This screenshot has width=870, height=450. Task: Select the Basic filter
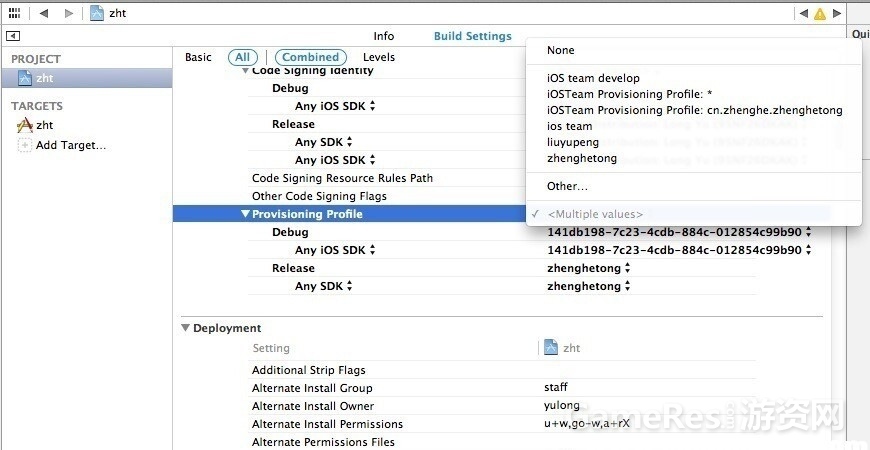coord(198,57)
